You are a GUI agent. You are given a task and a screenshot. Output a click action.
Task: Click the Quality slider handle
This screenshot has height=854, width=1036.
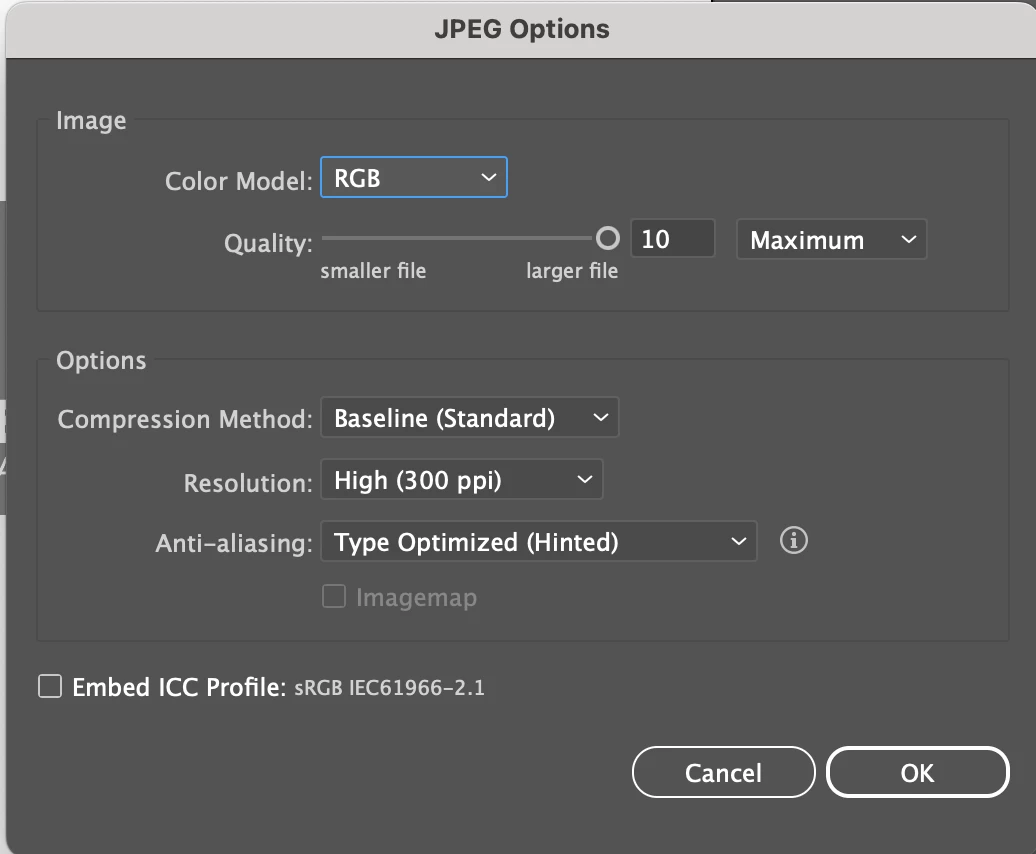click(x=607, y=238)
